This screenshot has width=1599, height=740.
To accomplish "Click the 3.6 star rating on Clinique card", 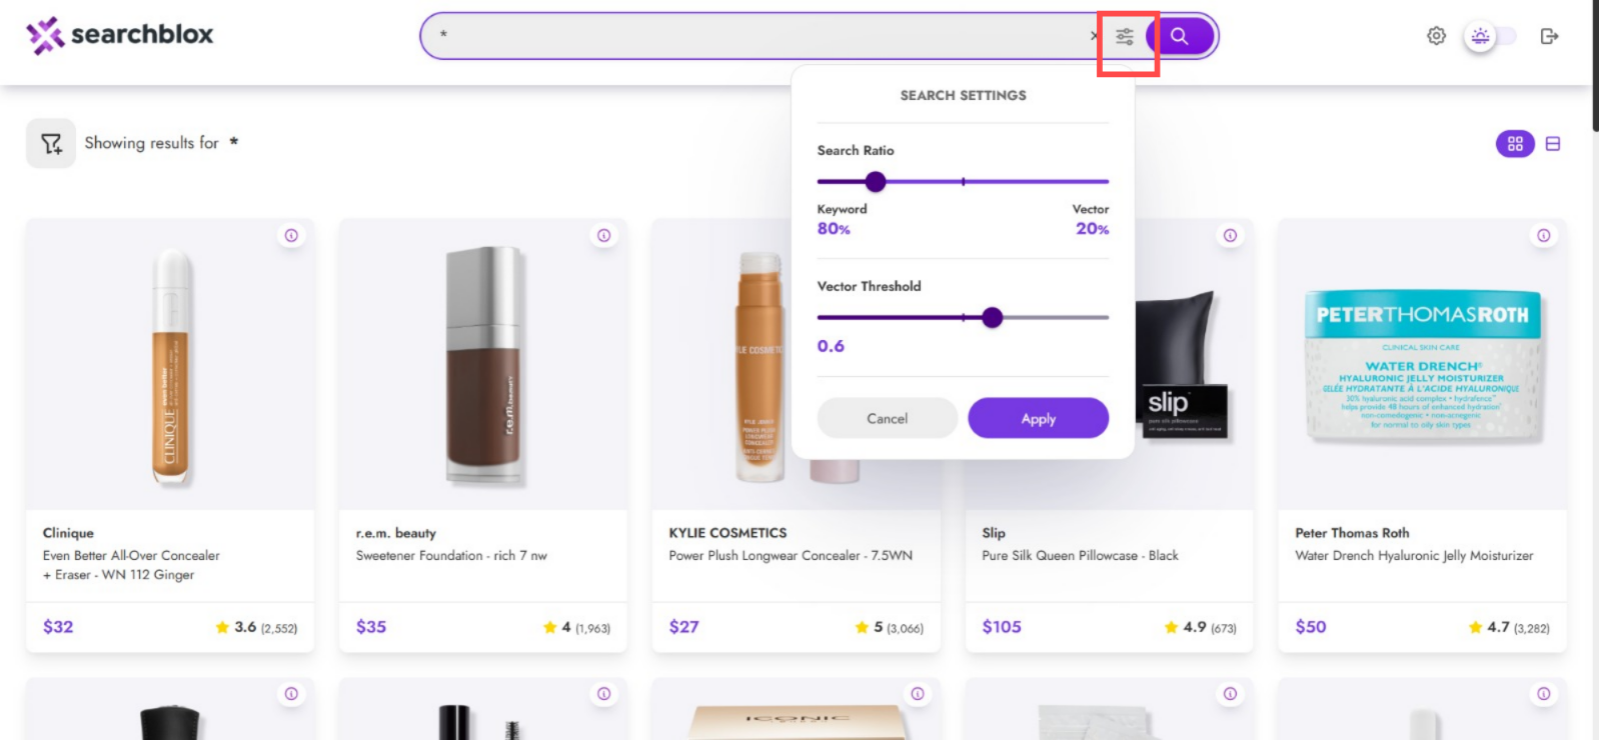I will 256,627.
